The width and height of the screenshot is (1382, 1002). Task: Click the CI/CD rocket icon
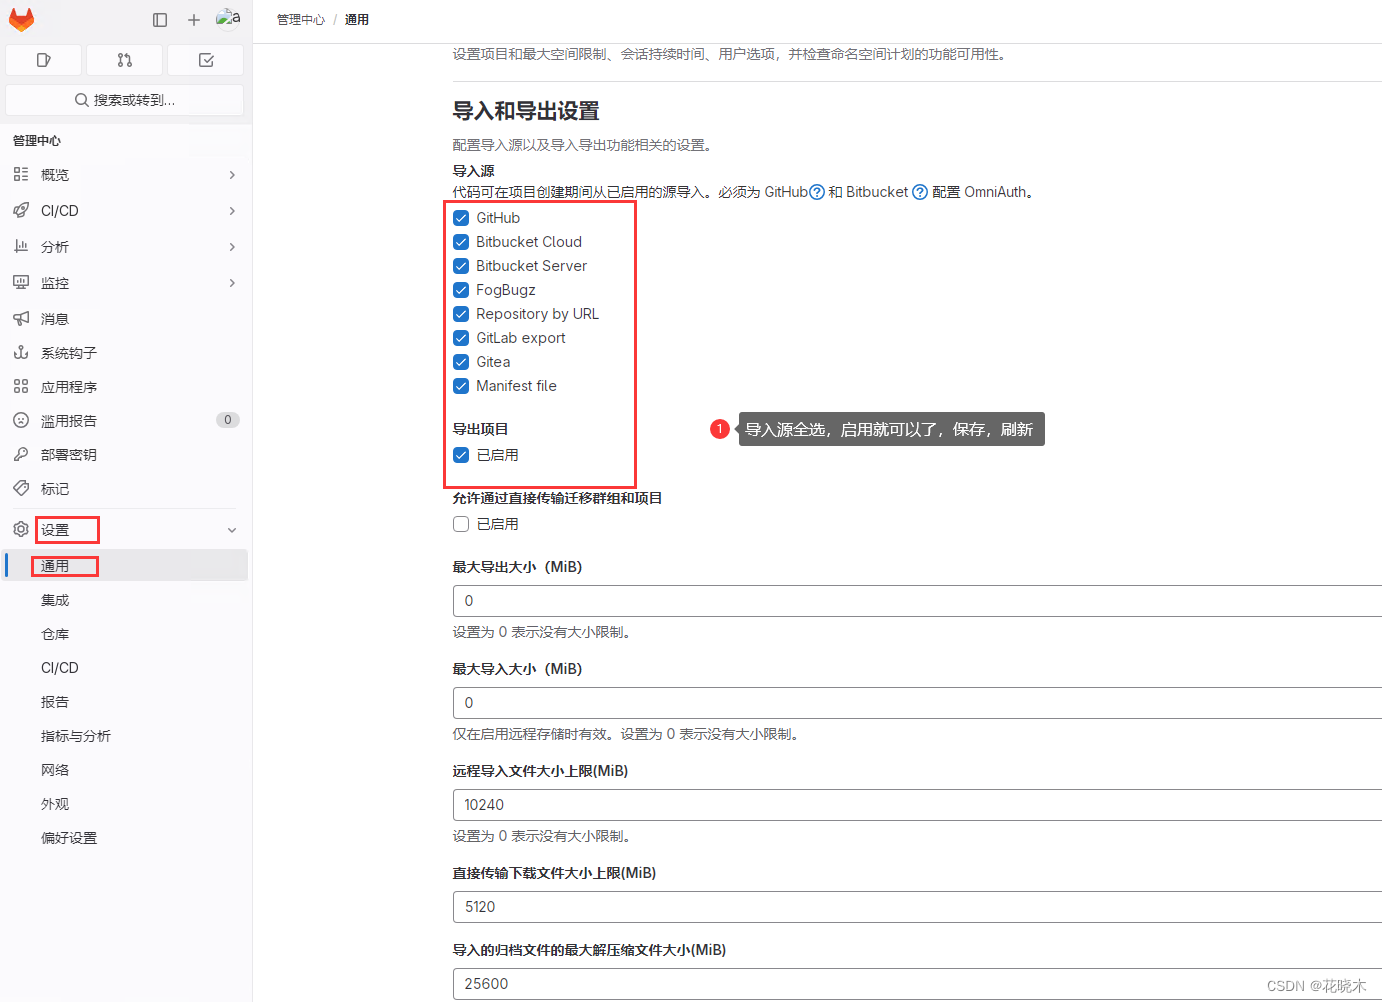pos(21,210)
